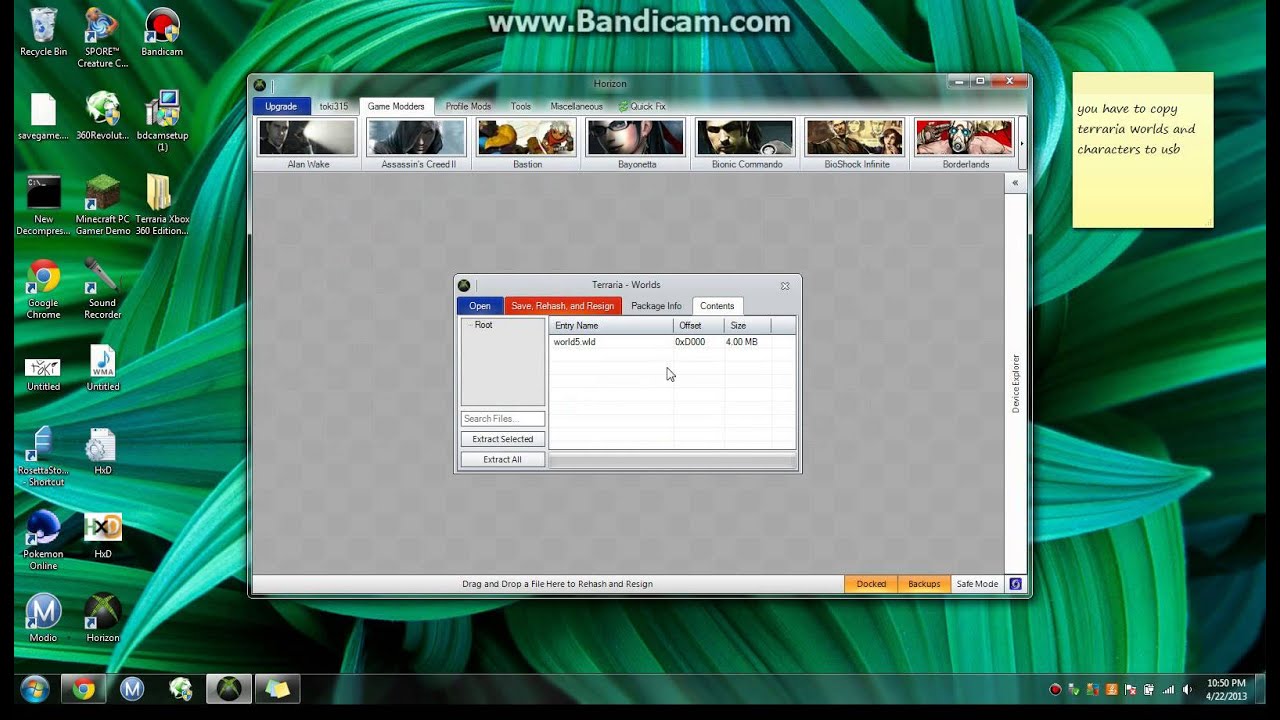Click Save, Rehash, and Resign
The image size is (1280, 720).
click(563, 306)
